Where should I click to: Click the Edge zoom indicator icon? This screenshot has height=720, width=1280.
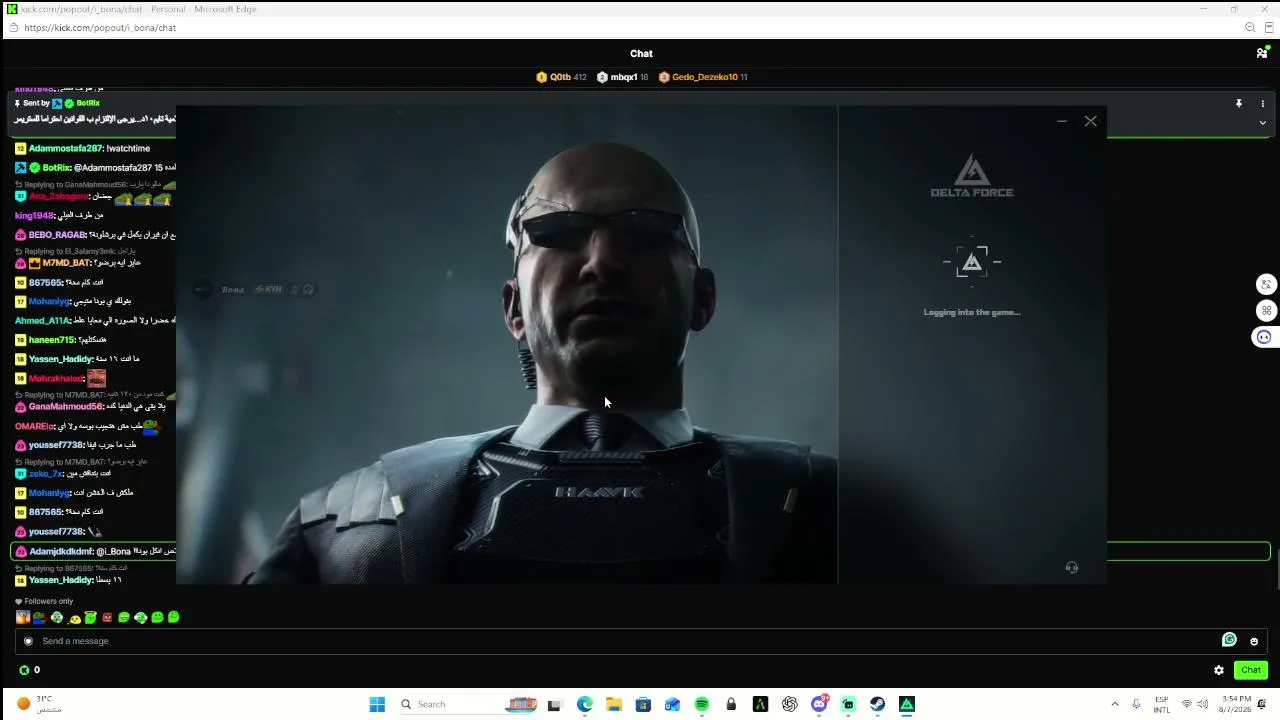(x=1250, y=28)
